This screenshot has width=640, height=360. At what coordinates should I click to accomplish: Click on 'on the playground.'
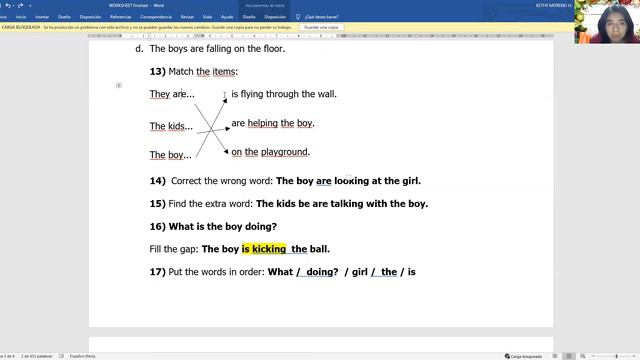[271, 152]
